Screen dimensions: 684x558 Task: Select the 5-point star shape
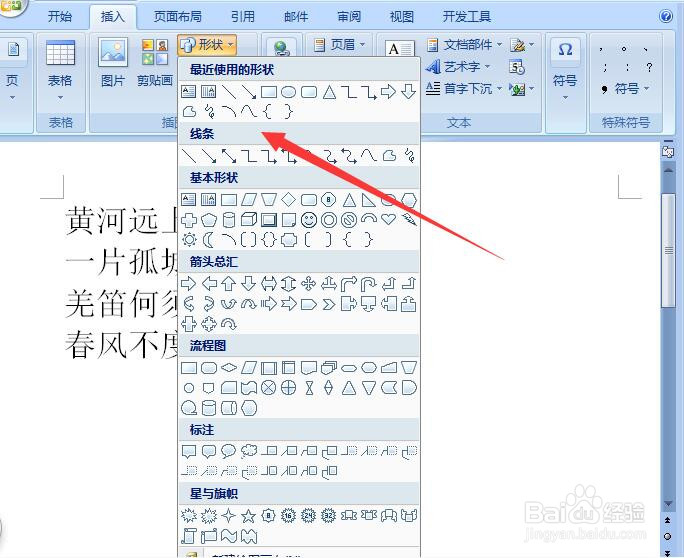(x=249, y=516)
